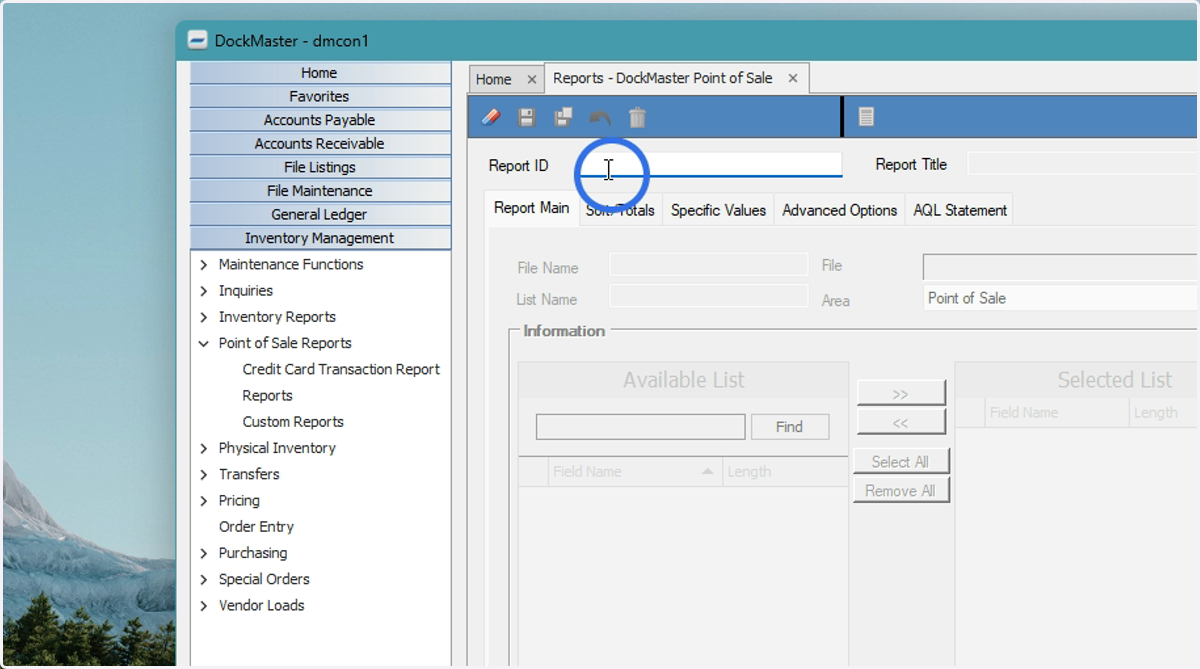Image resolution: width=1200 pixels, height=669 pixels.
Task: Click the Find button
Action: (x=789, y=427)
